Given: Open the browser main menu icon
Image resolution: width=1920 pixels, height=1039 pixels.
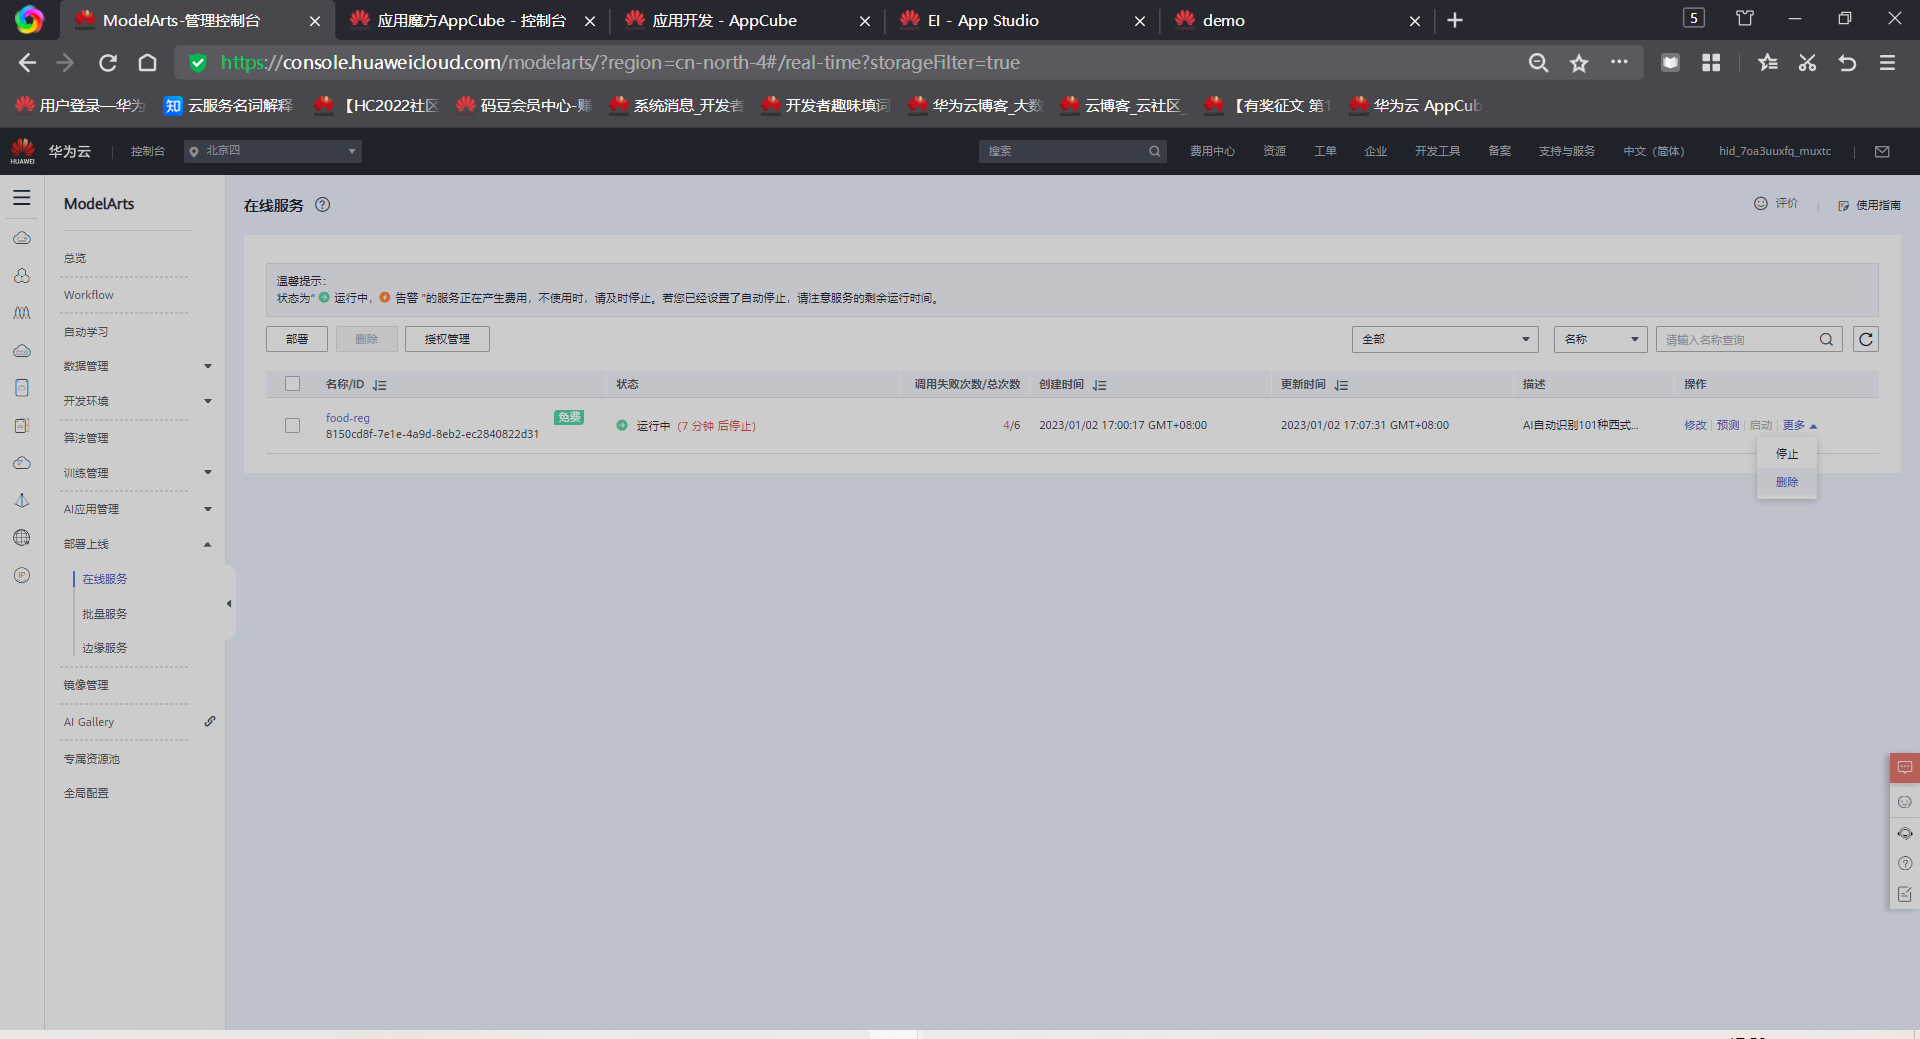Looking at the screenshot, I should (x=1888, y=63).
